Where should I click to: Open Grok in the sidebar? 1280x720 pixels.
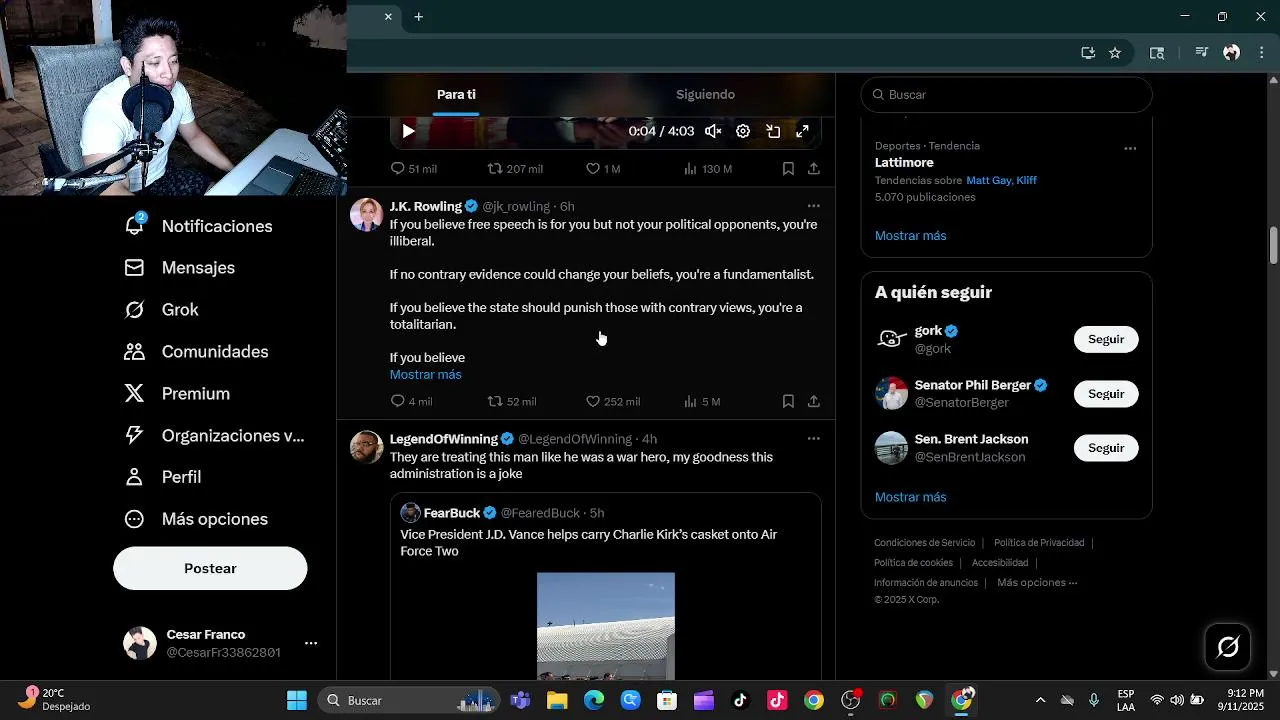coord(161,310)
